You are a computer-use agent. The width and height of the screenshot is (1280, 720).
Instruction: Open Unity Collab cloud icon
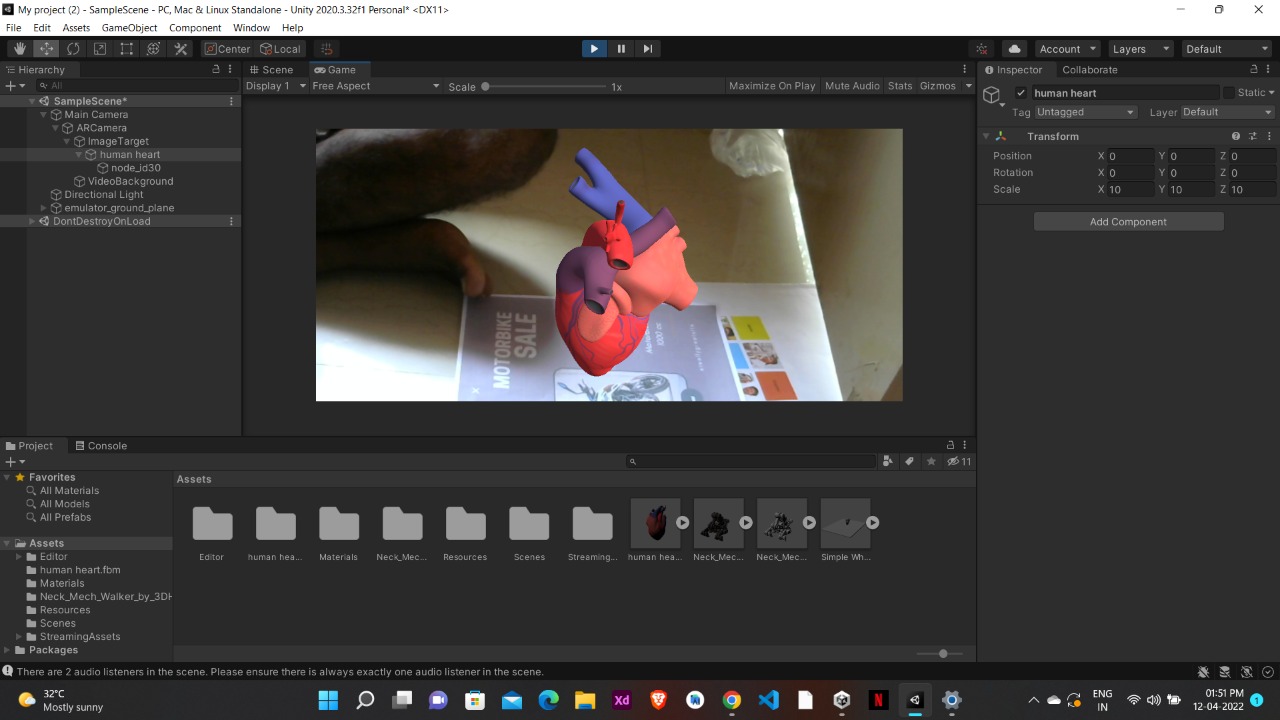point(1015,49)
